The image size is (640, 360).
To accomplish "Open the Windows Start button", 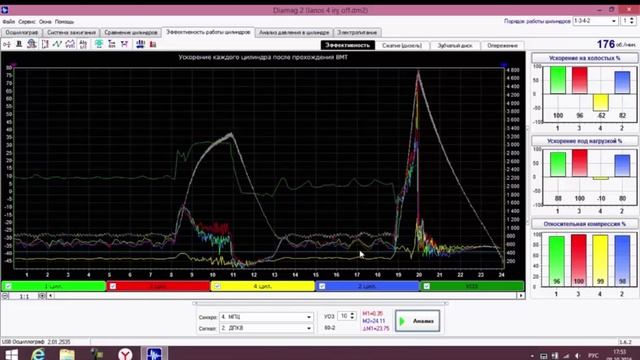I will click(x=11, y=354).
